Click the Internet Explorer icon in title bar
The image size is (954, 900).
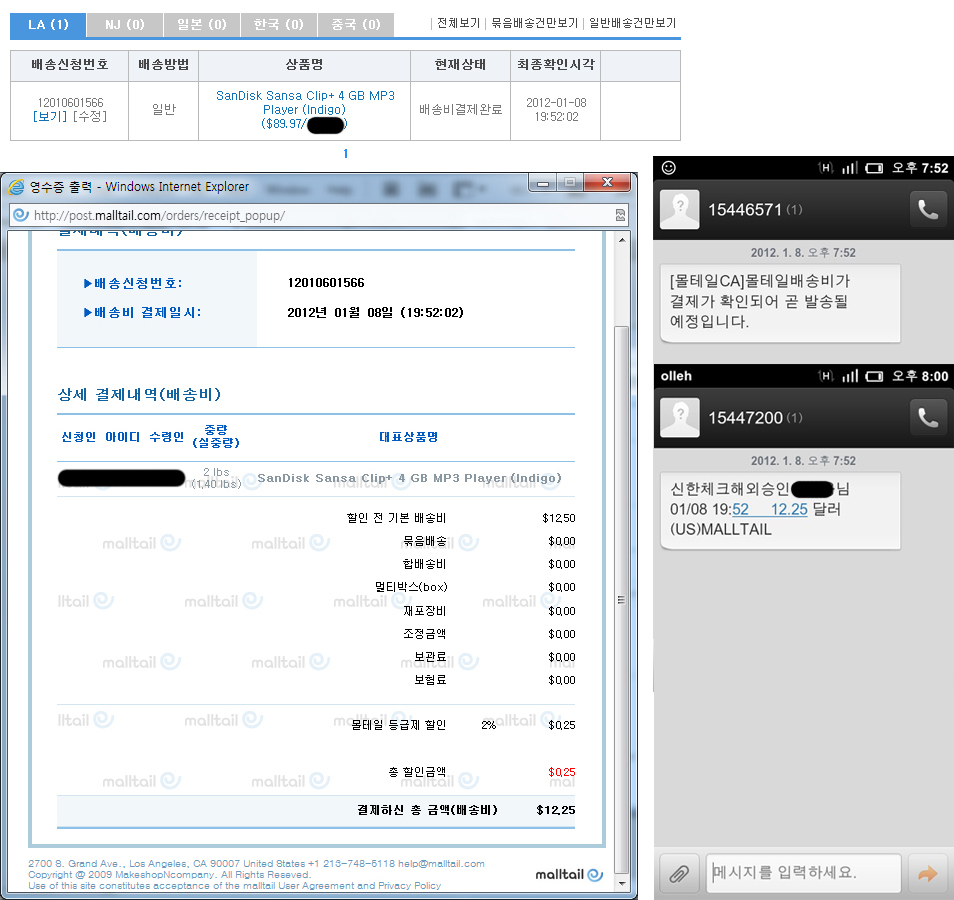point(16,187)
